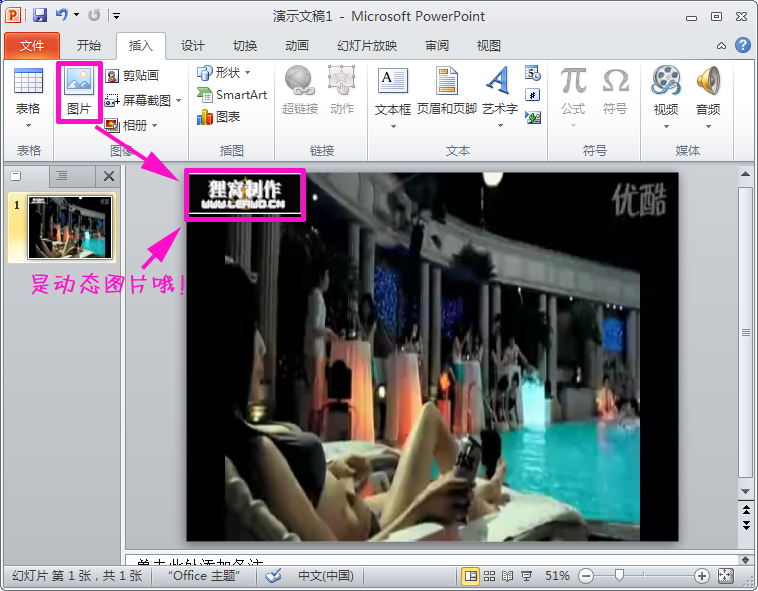The height and width of the screenshot is (591, 758).
Task: Expand 相册 dropdown arrow
Action: click(x=155, y=126)
